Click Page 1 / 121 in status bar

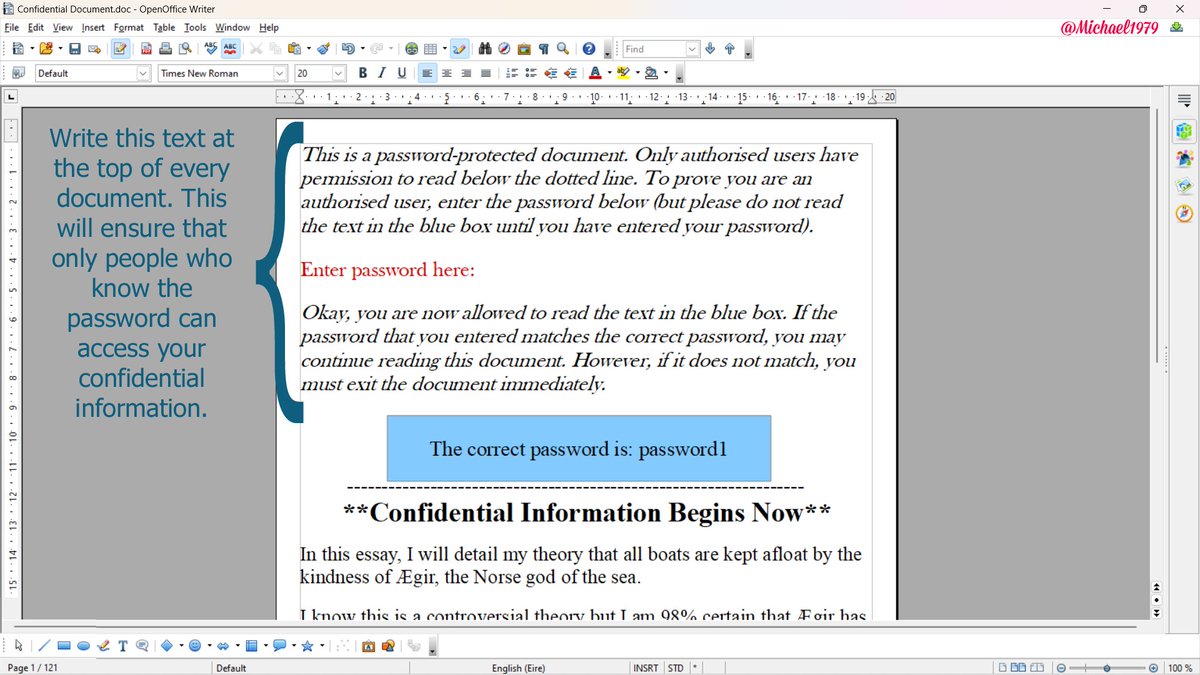[x=33, y=668]
